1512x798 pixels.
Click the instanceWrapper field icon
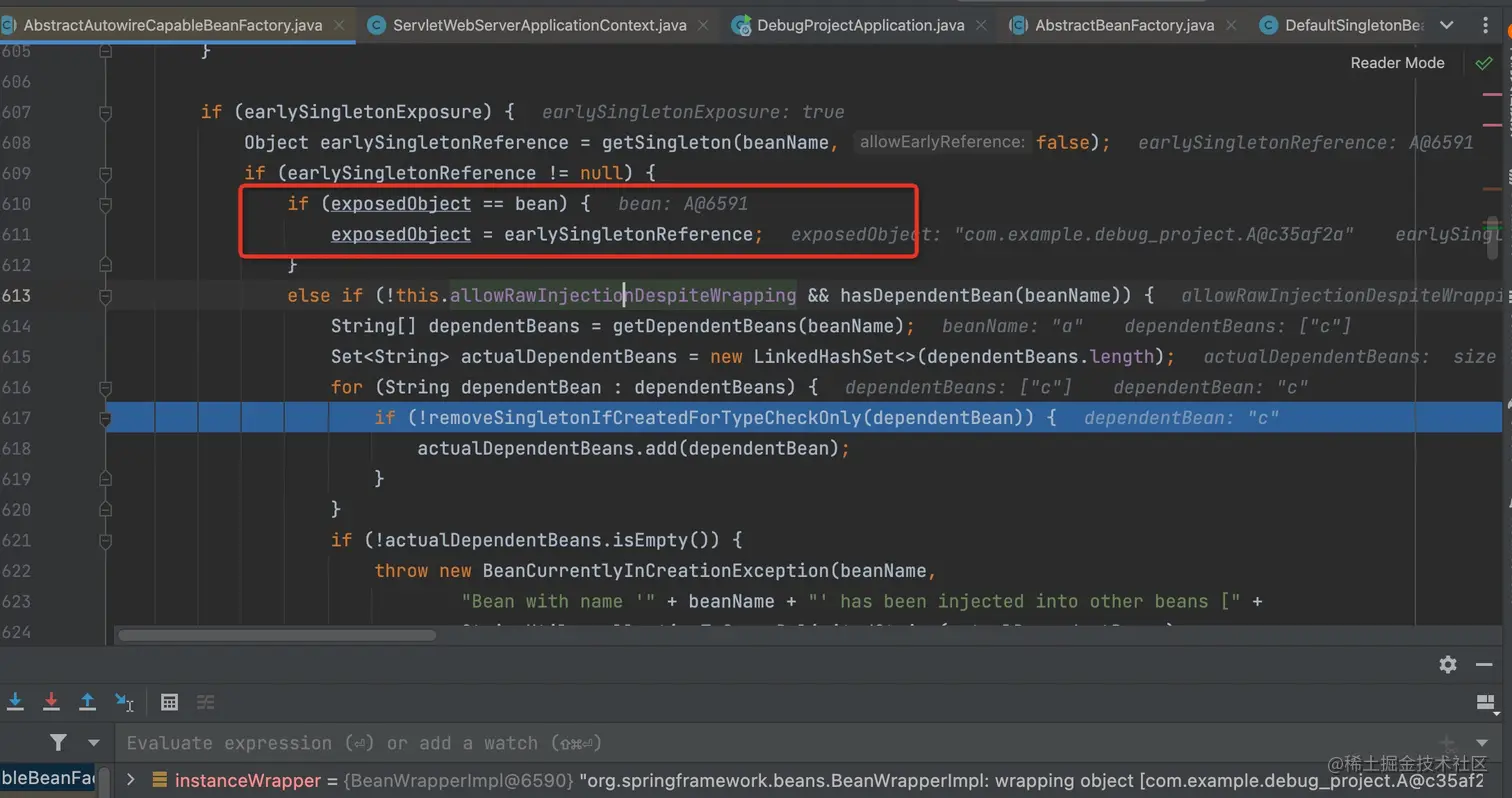(x=159, y=780)
